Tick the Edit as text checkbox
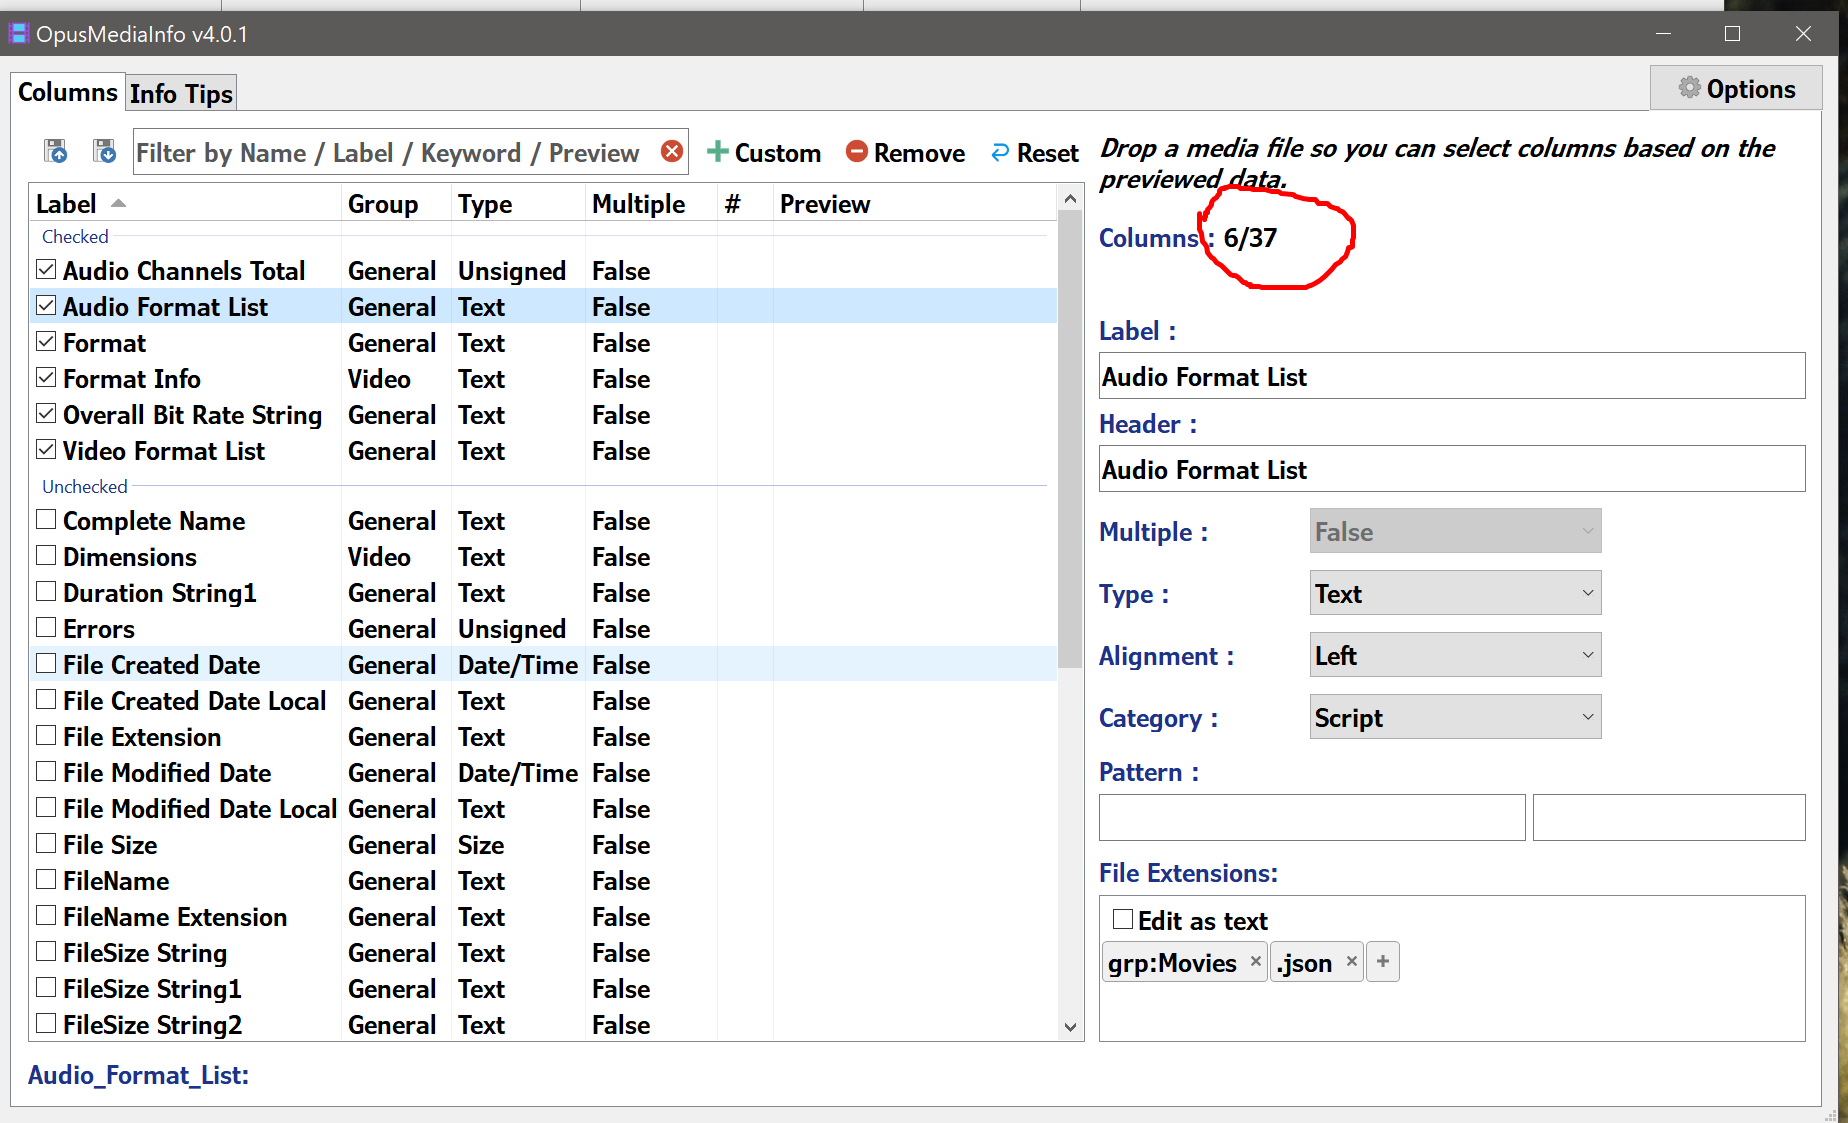Viewport: 1848px width, 1123px height. [x=1123, y=919]
